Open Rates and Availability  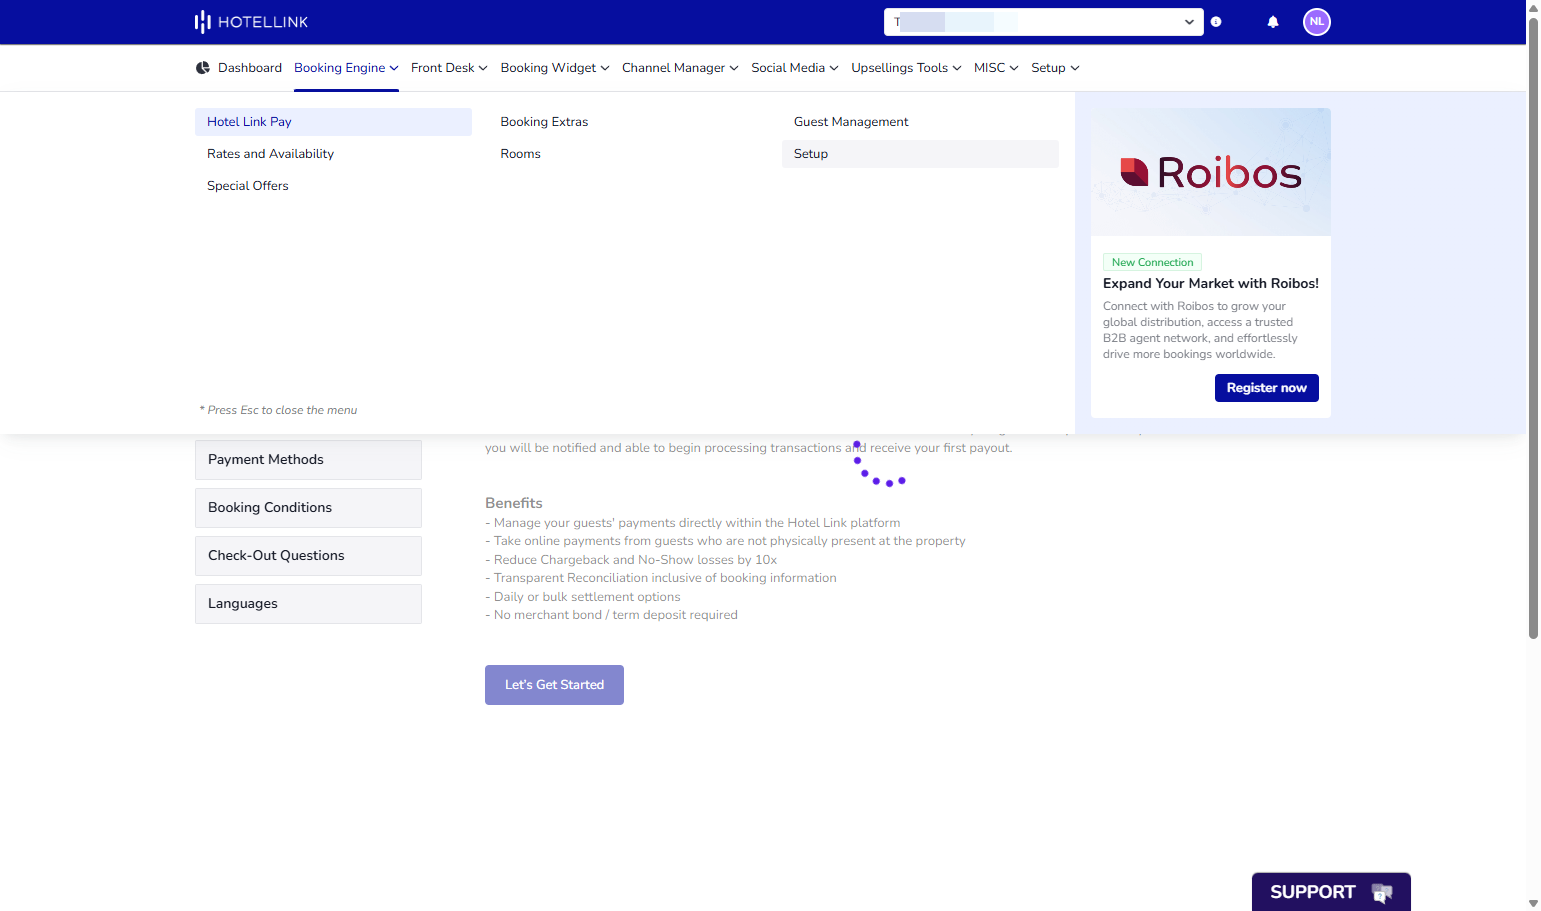[333, 154]
